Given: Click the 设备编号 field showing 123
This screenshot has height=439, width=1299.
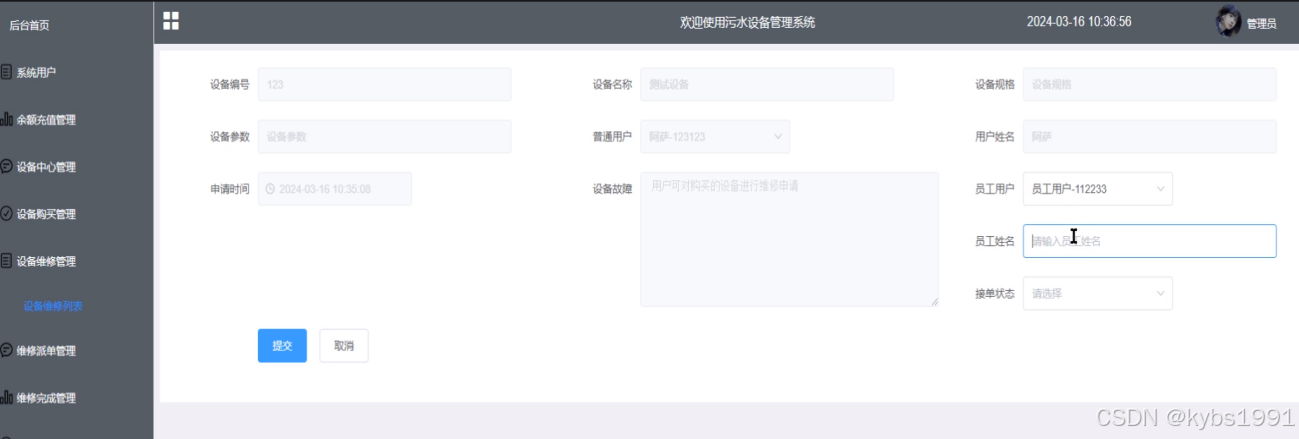Looking at the screenshot, I should point(384,84).
